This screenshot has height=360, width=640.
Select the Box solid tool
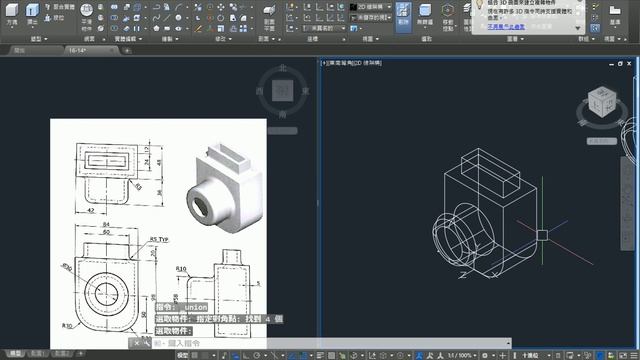click(12, 14)
